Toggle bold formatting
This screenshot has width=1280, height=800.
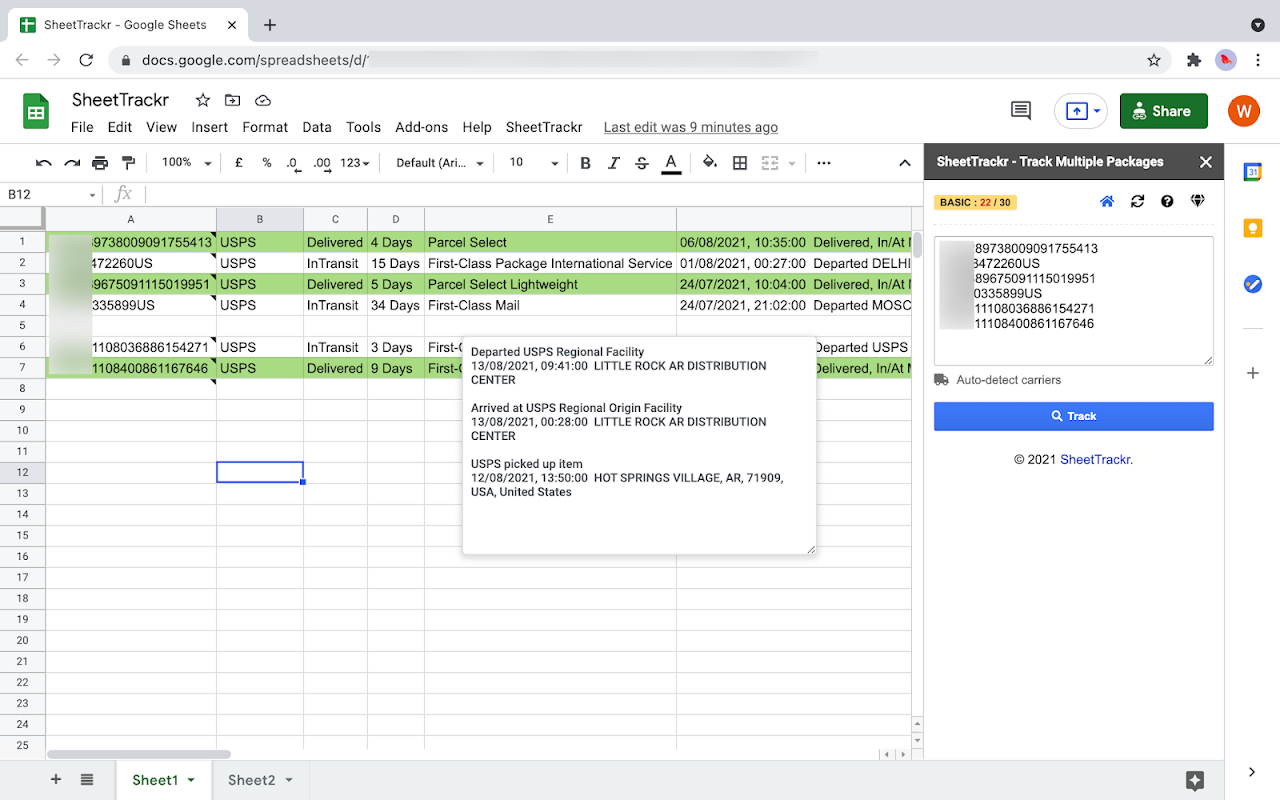(586, 163)
